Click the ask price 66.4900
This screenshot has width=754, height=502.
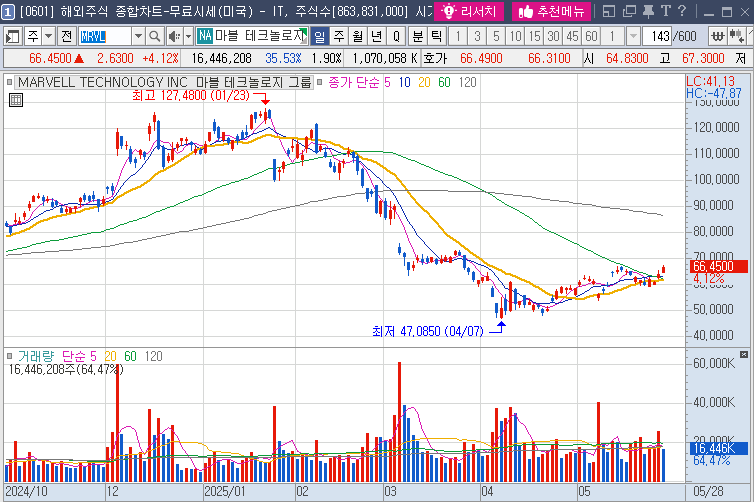(x=481, y=59)
